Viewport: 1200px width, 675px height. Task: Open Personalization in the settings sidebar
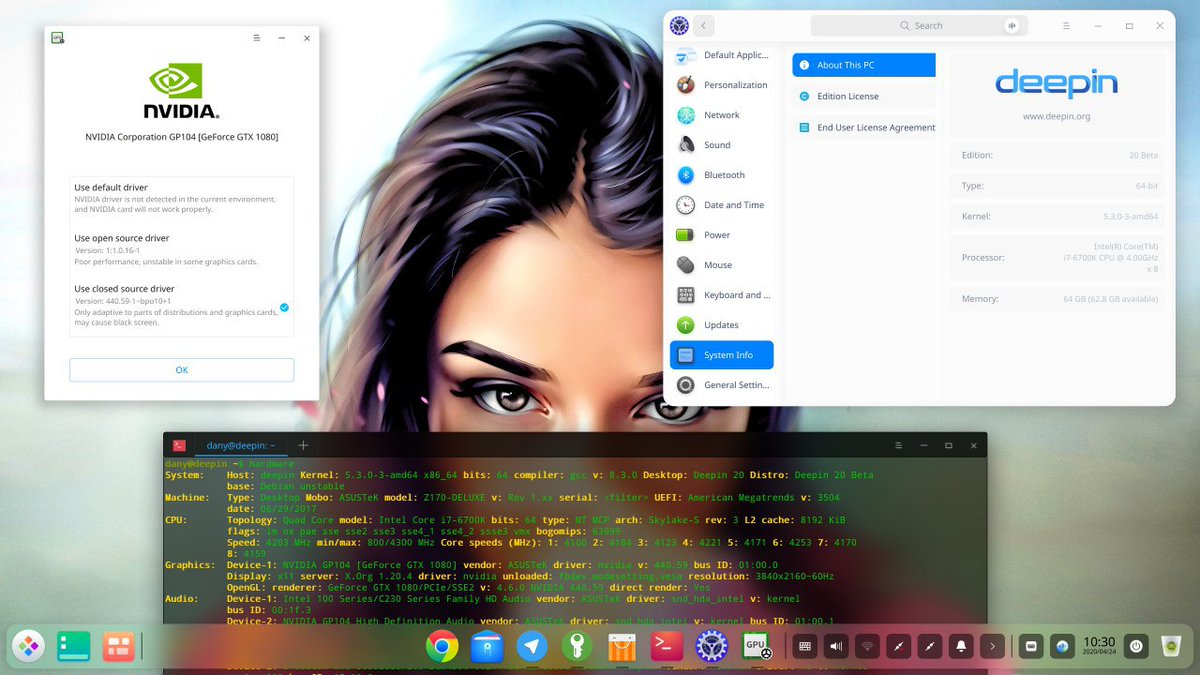[721, 85]
